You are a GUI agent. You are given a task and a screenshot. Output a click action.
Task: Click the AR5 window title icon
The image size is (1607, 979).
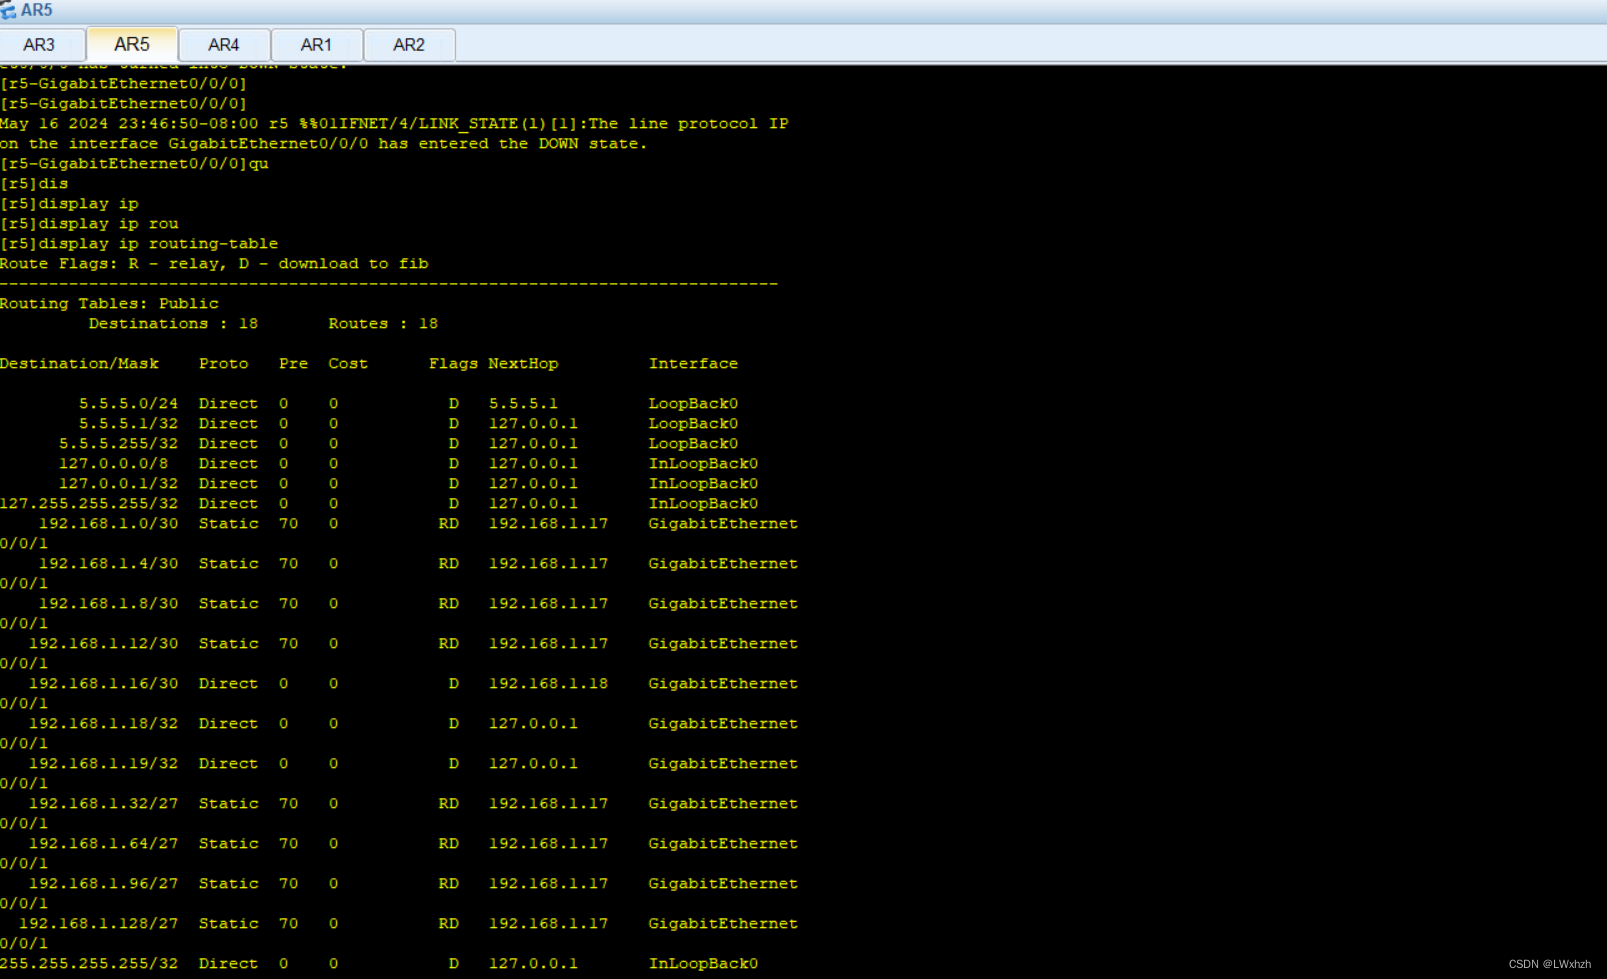pos(9,10)
